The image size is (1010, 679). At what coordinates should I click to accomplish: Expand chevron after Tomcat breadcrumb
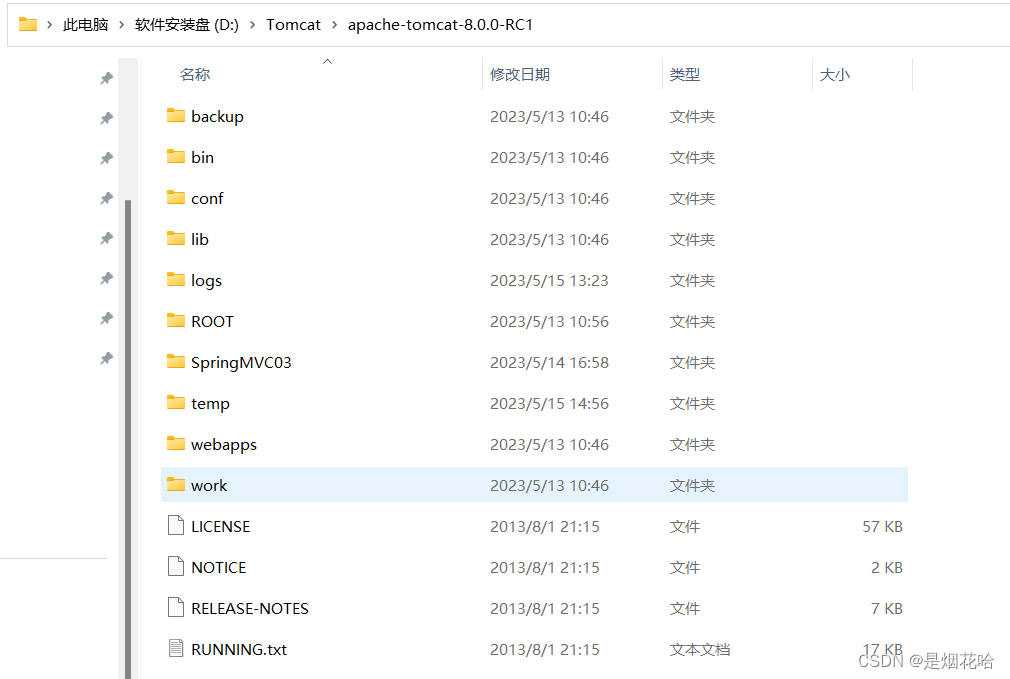(334, 25)
